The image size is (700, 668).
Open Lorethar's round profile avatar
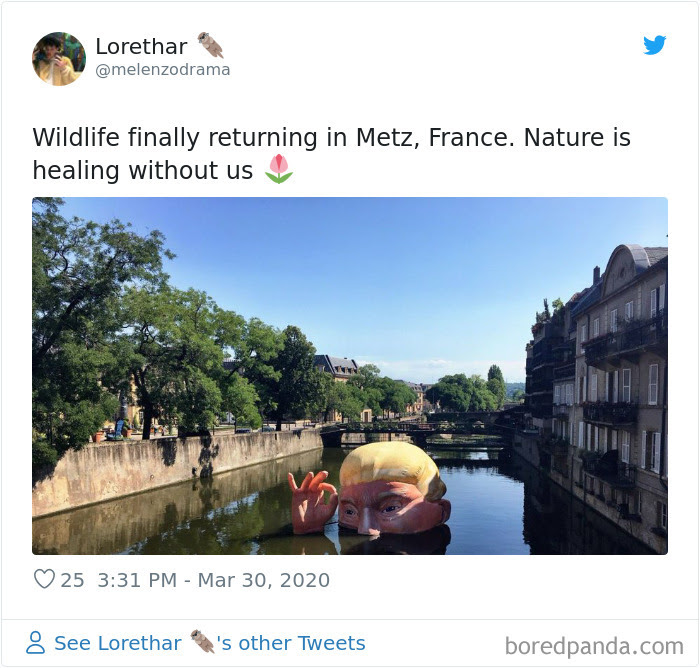58,58
